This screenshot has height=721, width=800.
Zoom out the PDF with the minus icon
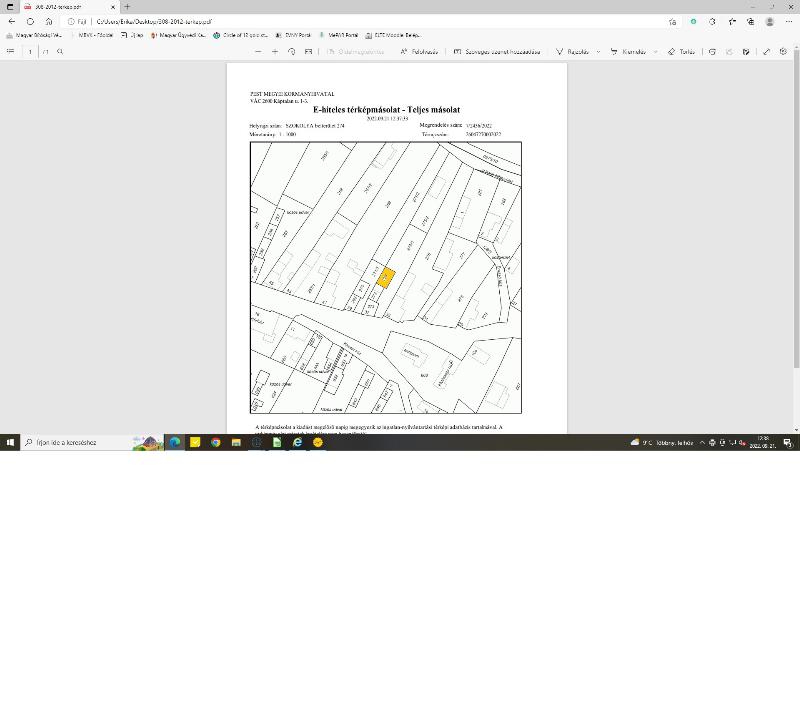point(258,52)
